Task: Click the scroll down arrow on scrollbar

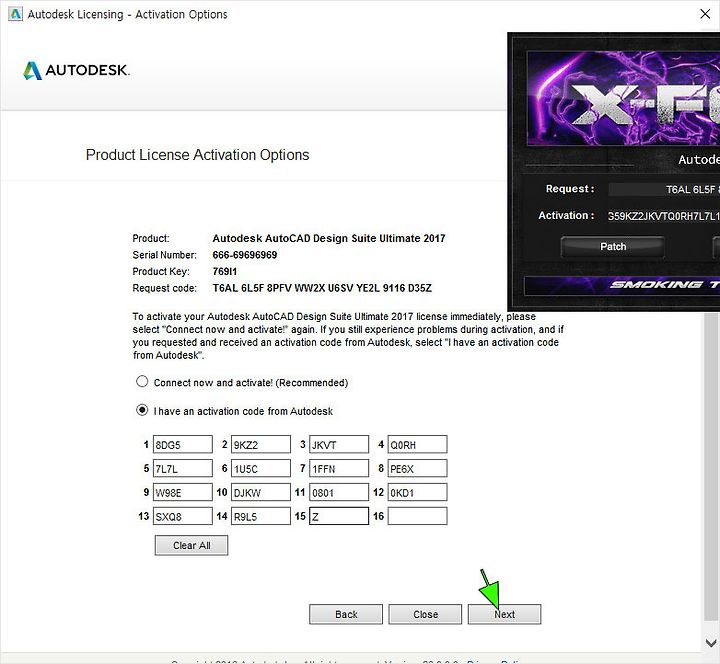Action: click(711, 642)
